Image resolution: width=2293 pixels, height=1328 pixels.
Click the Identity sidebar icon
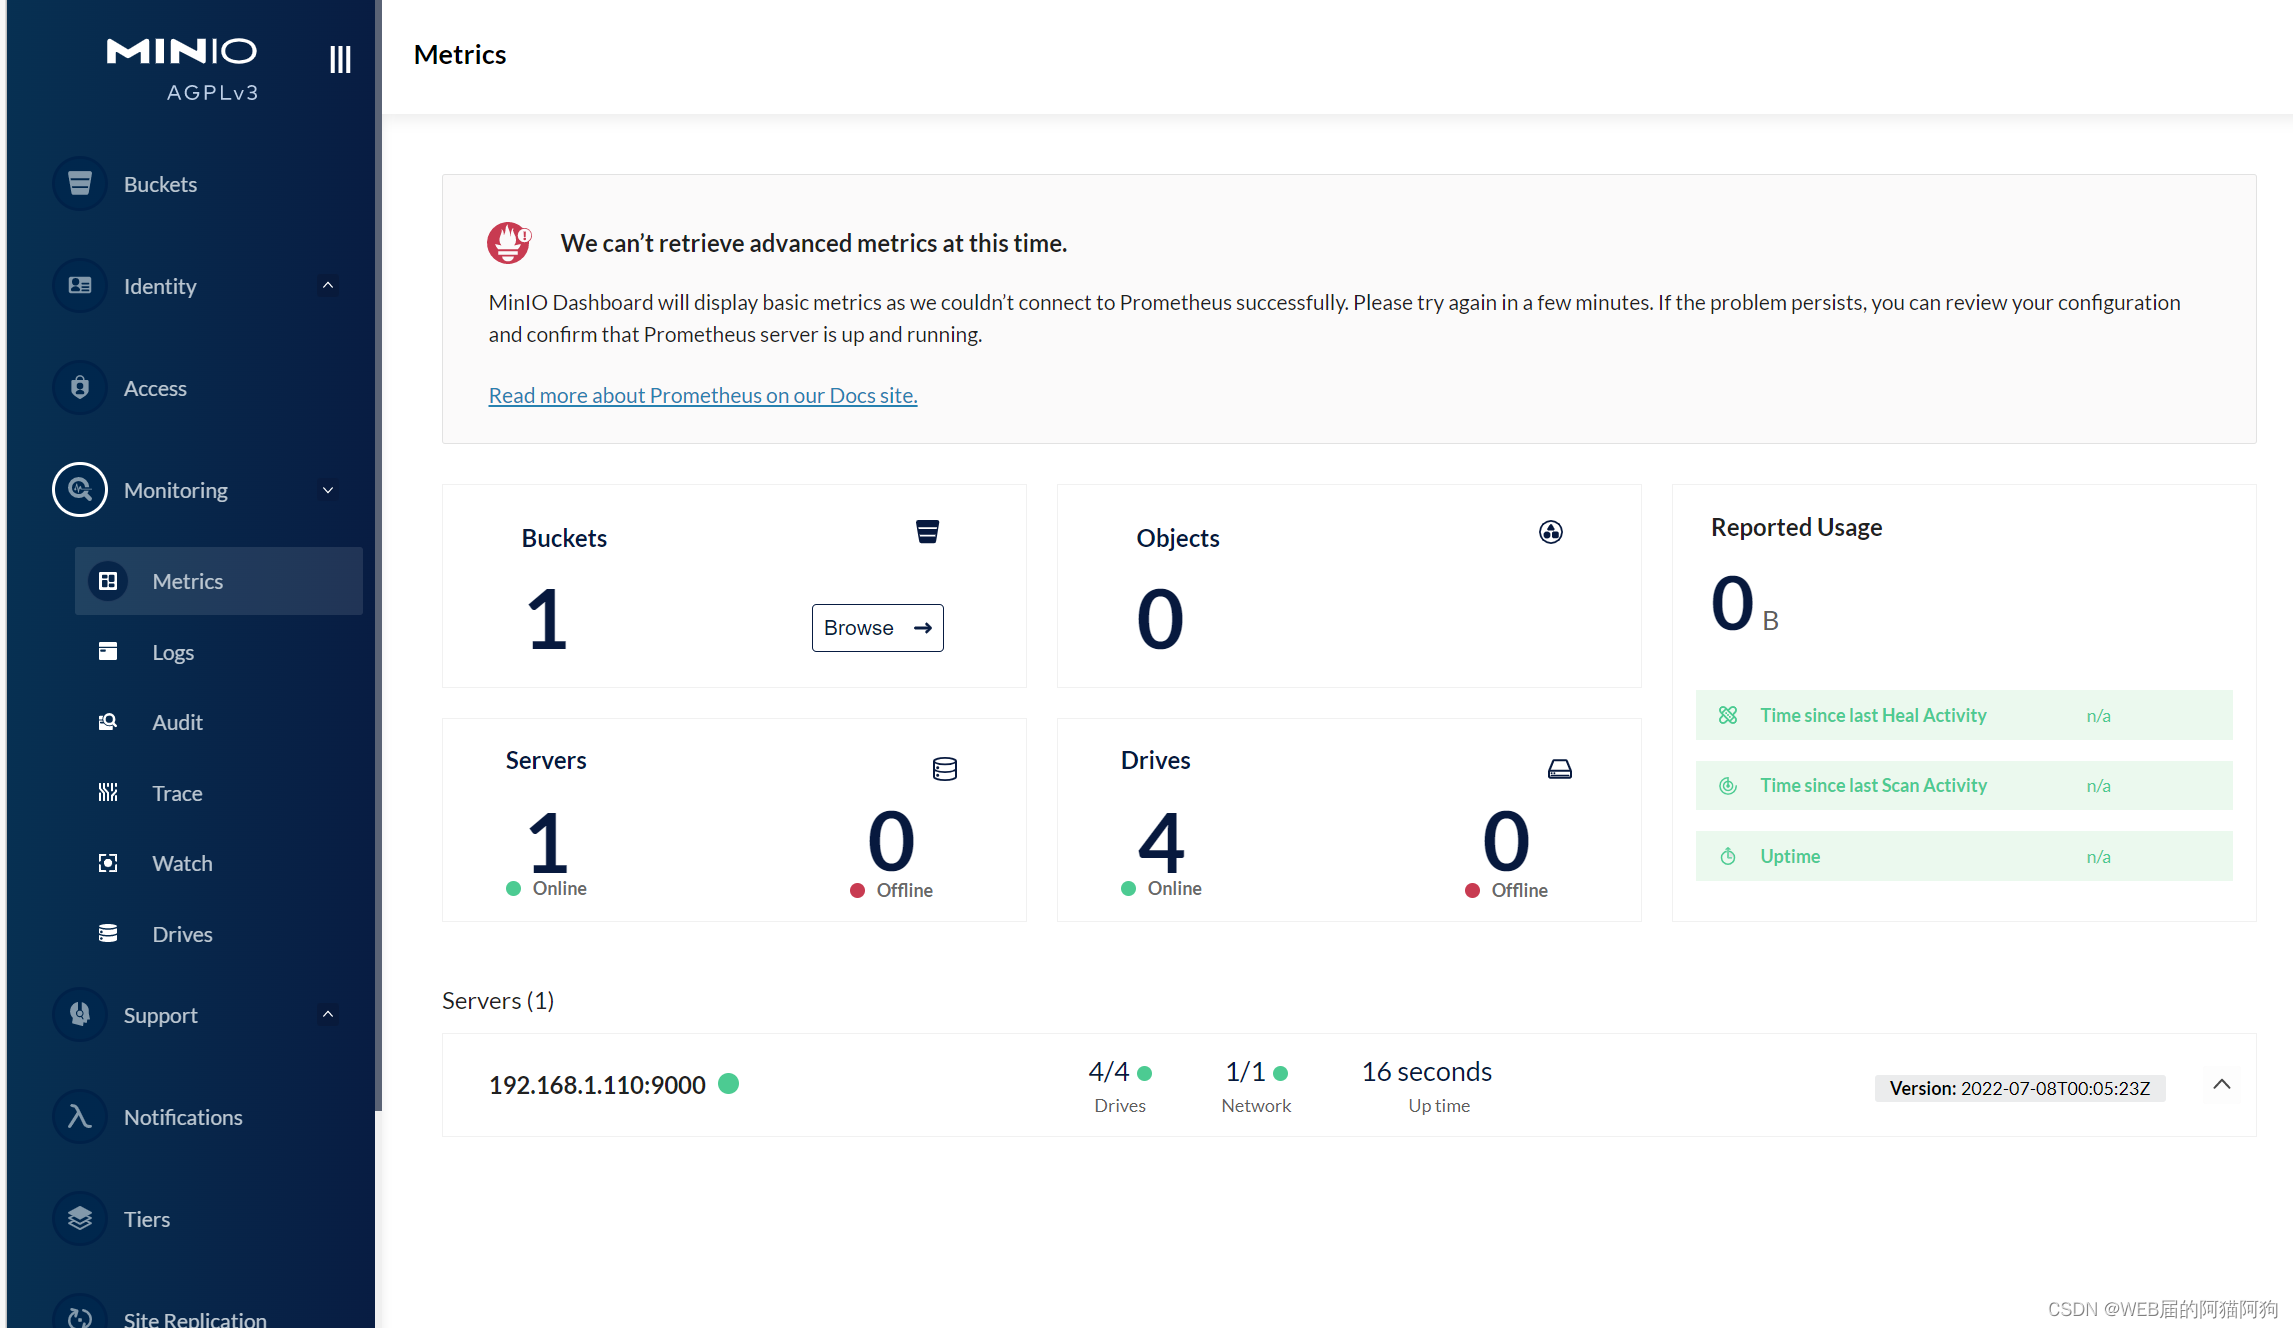pos(80,286)
